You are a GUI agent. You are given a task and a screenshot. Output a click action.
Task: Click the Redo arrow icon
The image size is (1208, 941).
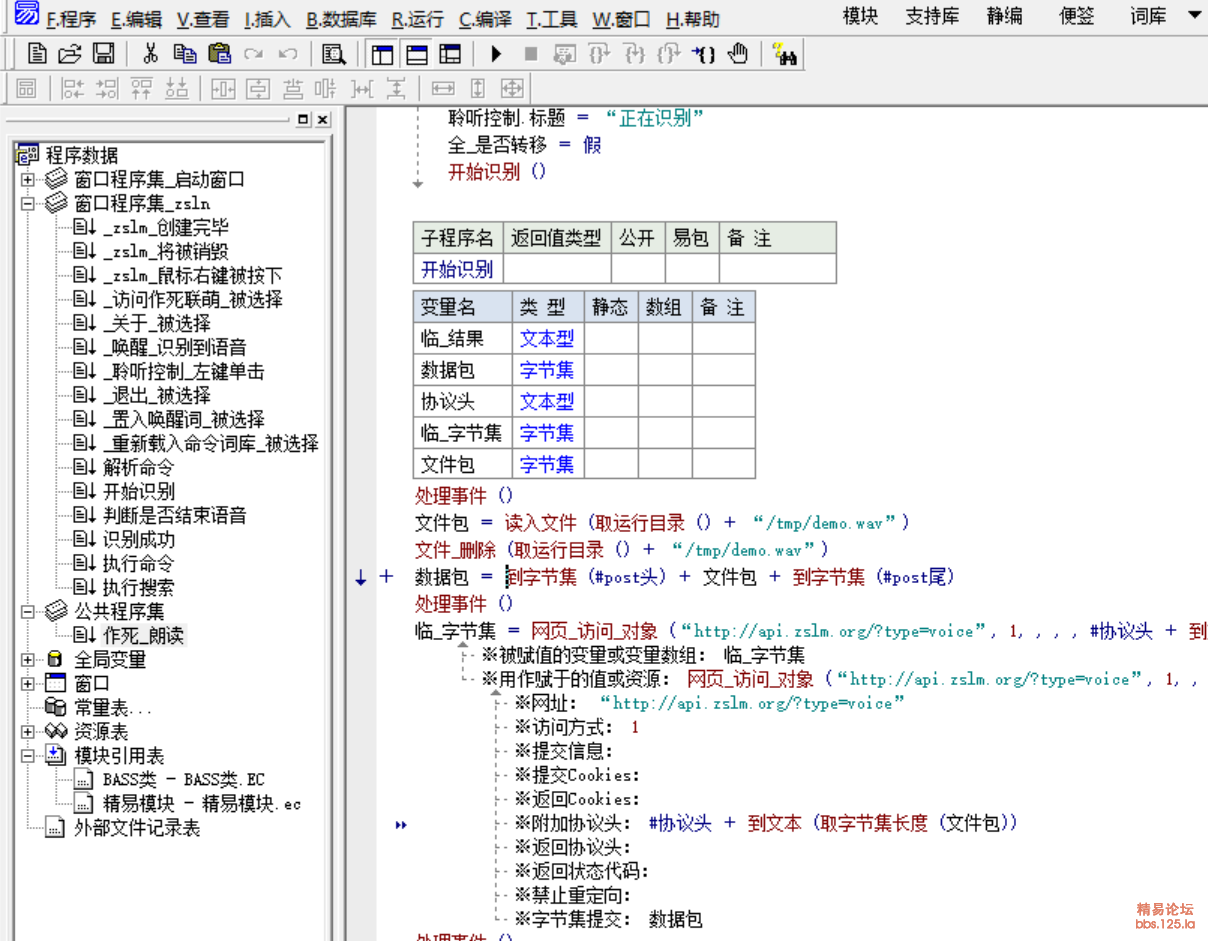tap(253, 54)
